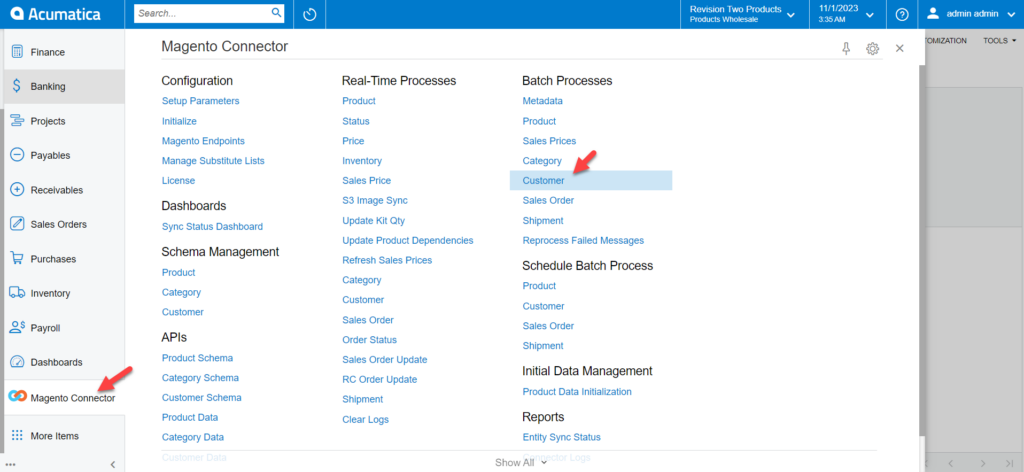Open the Finance workspace icon
Screen dimensions: 1024x472
point(18,52)
